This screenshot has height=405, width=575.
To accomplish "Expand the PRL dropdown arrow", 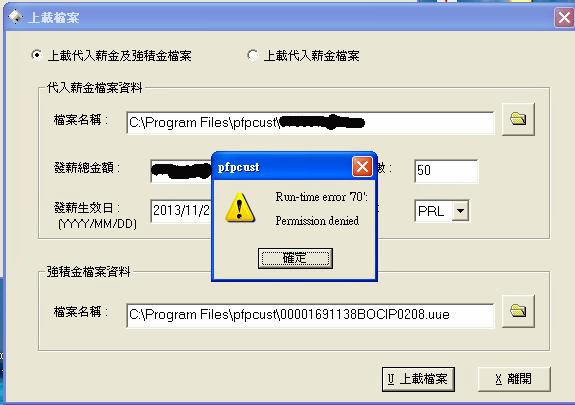I will (x=460, y=211).
